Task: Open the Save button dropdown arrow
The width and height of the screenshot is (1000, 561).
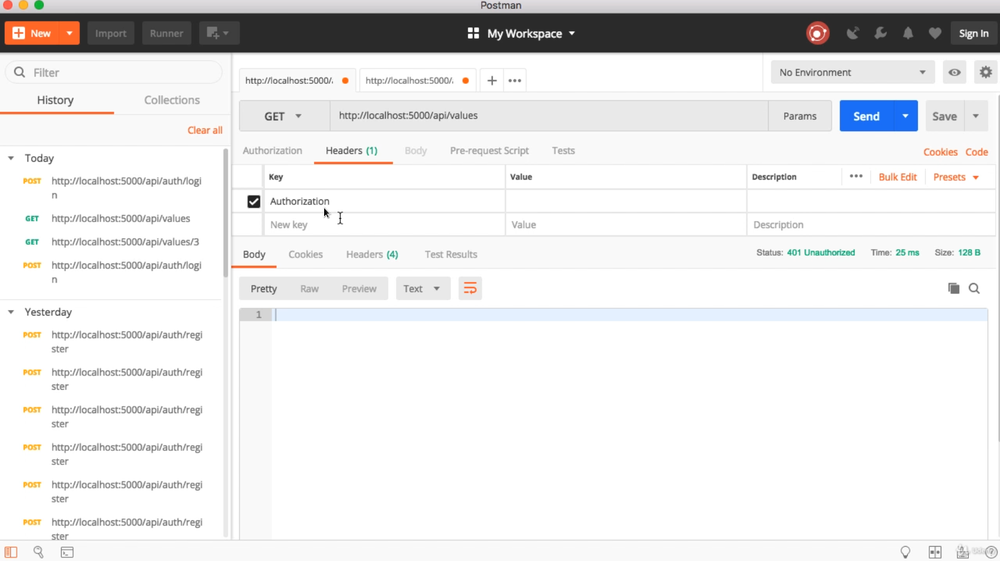Action: 976,116
